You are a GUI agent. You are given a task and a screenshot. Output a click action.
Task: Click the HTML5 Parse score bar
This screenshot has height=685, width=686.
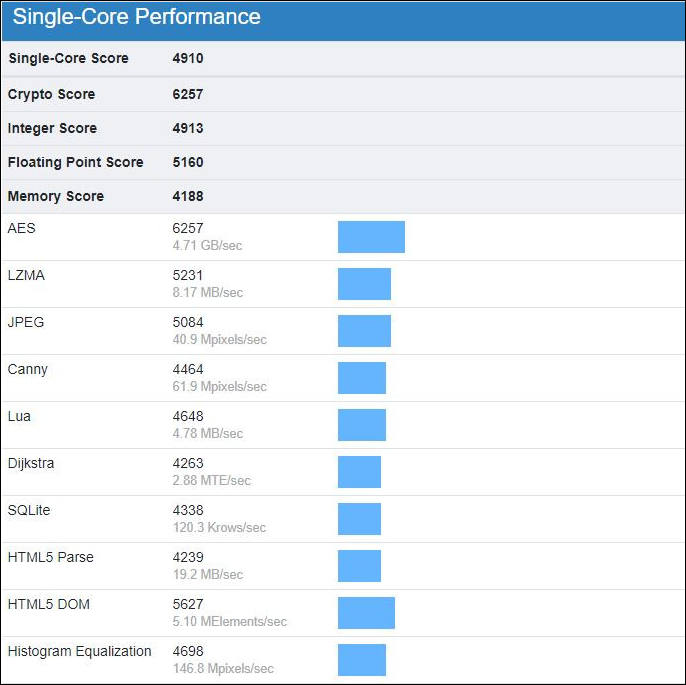(359, 566)
